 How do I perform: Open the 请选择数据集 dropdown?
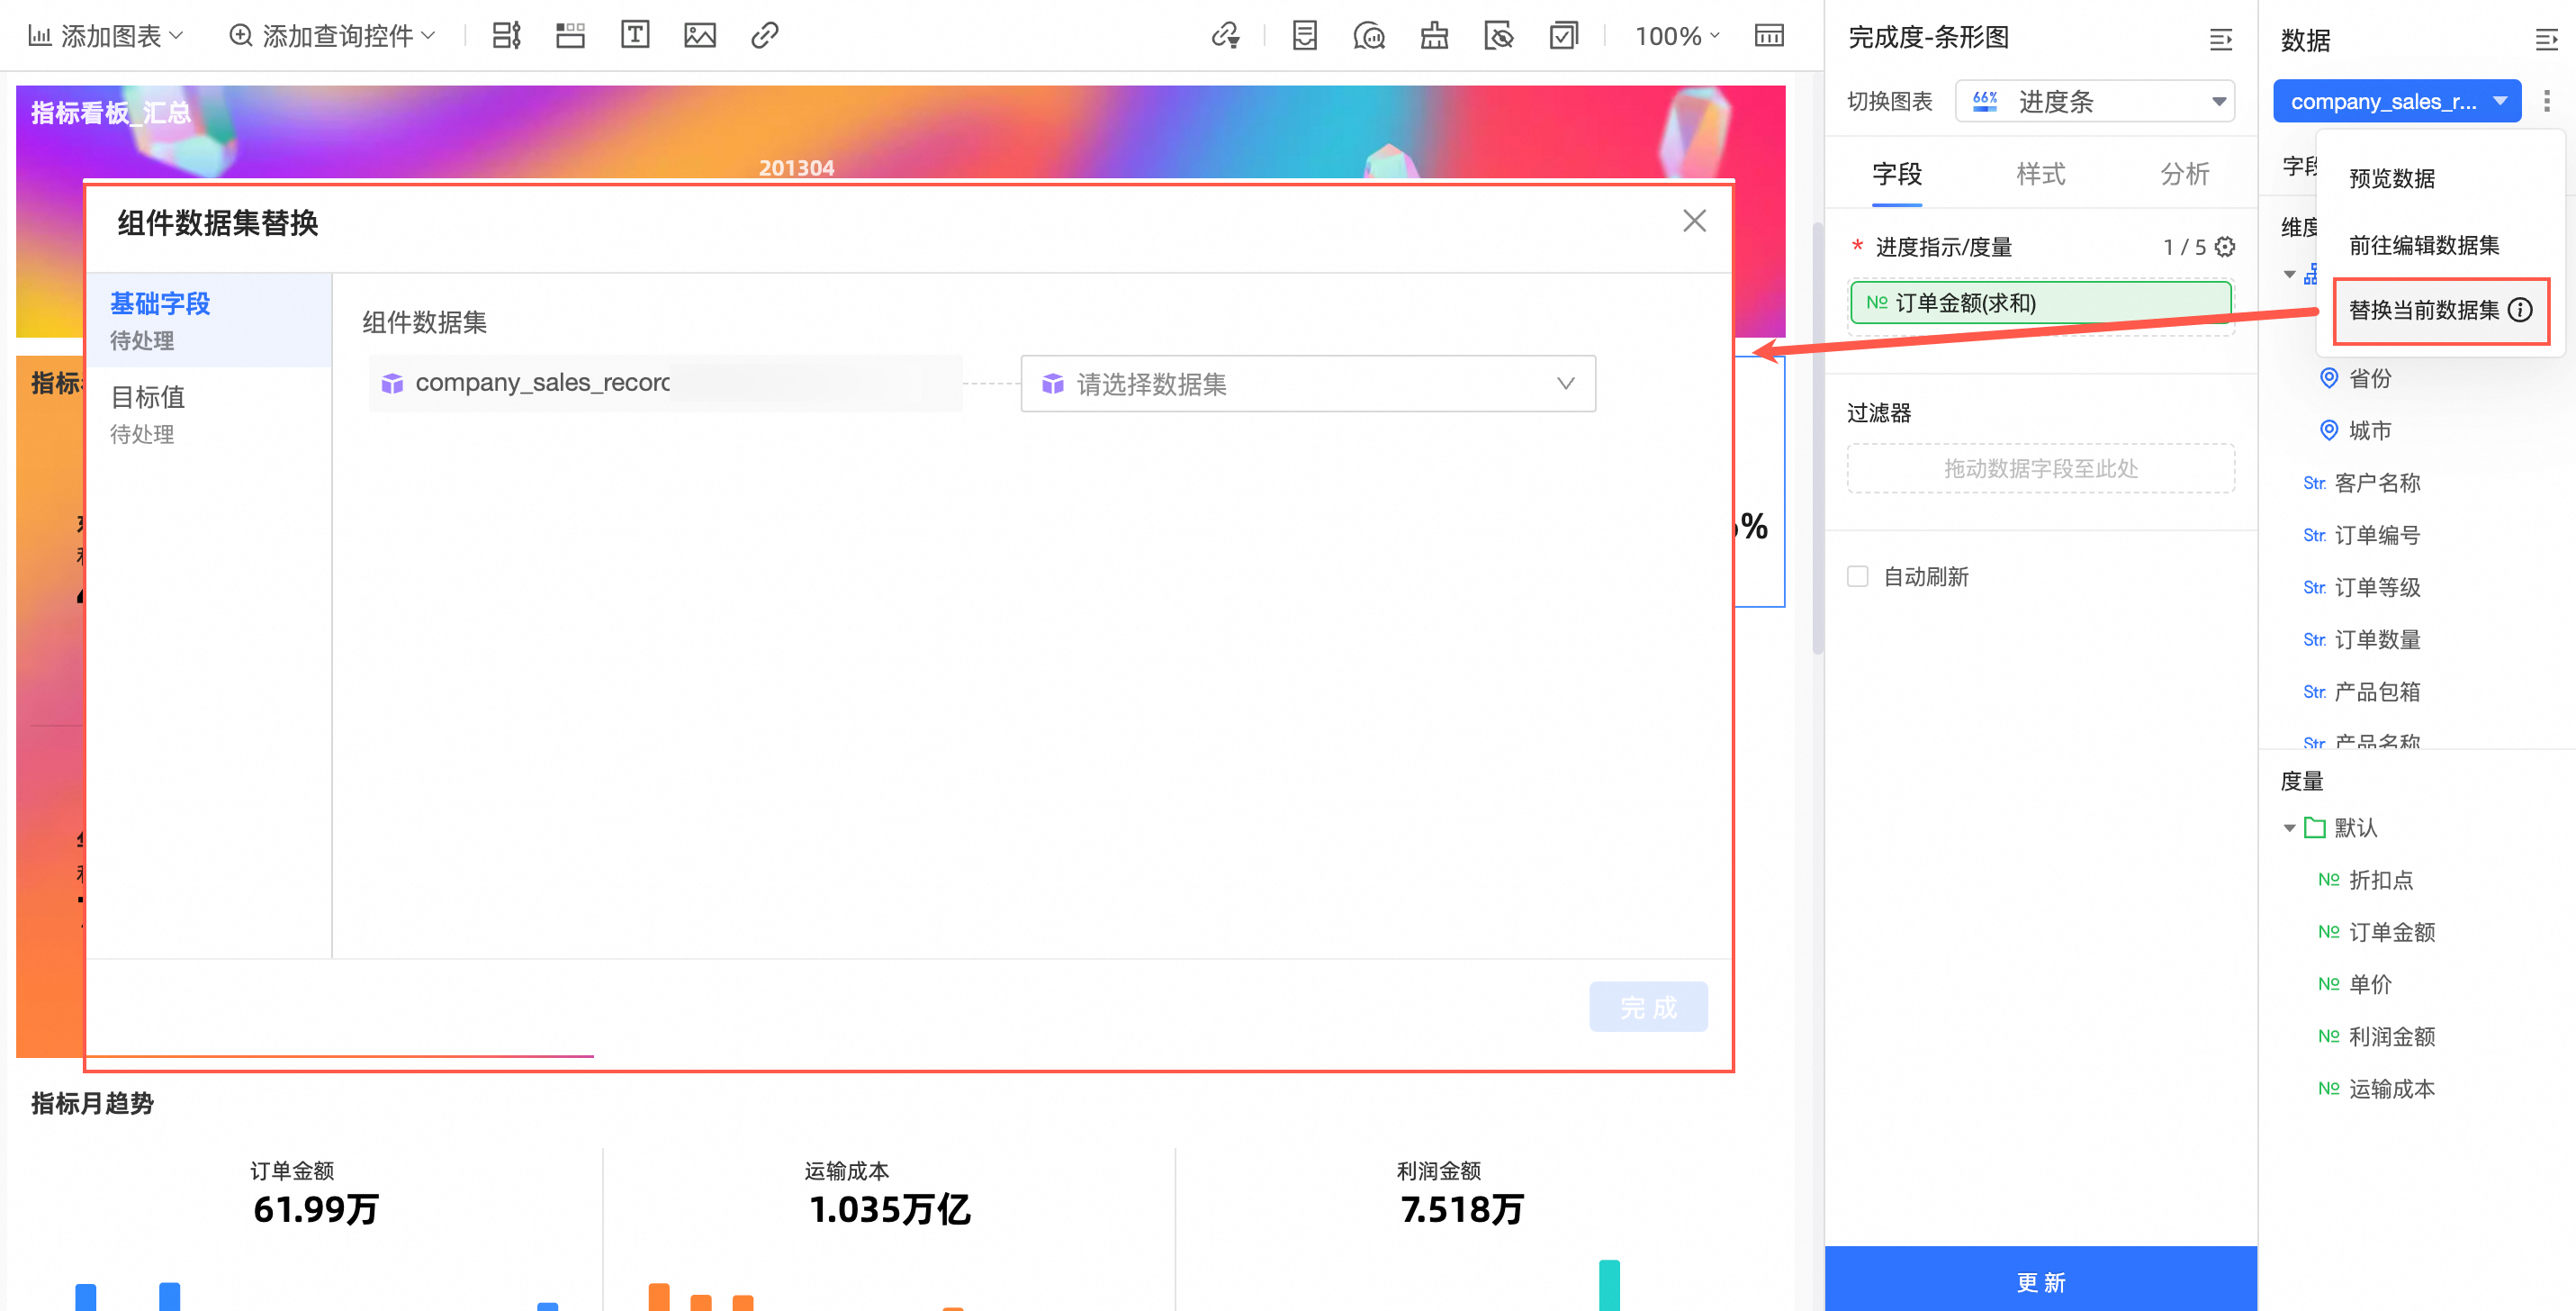tap(1307, 384)
